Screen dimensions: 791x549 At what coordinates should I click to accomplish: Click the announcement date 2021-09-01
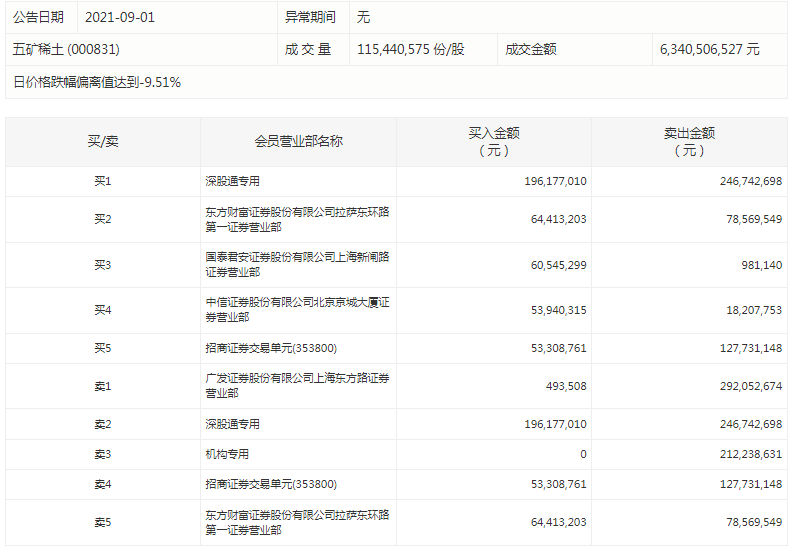[120, 17]
